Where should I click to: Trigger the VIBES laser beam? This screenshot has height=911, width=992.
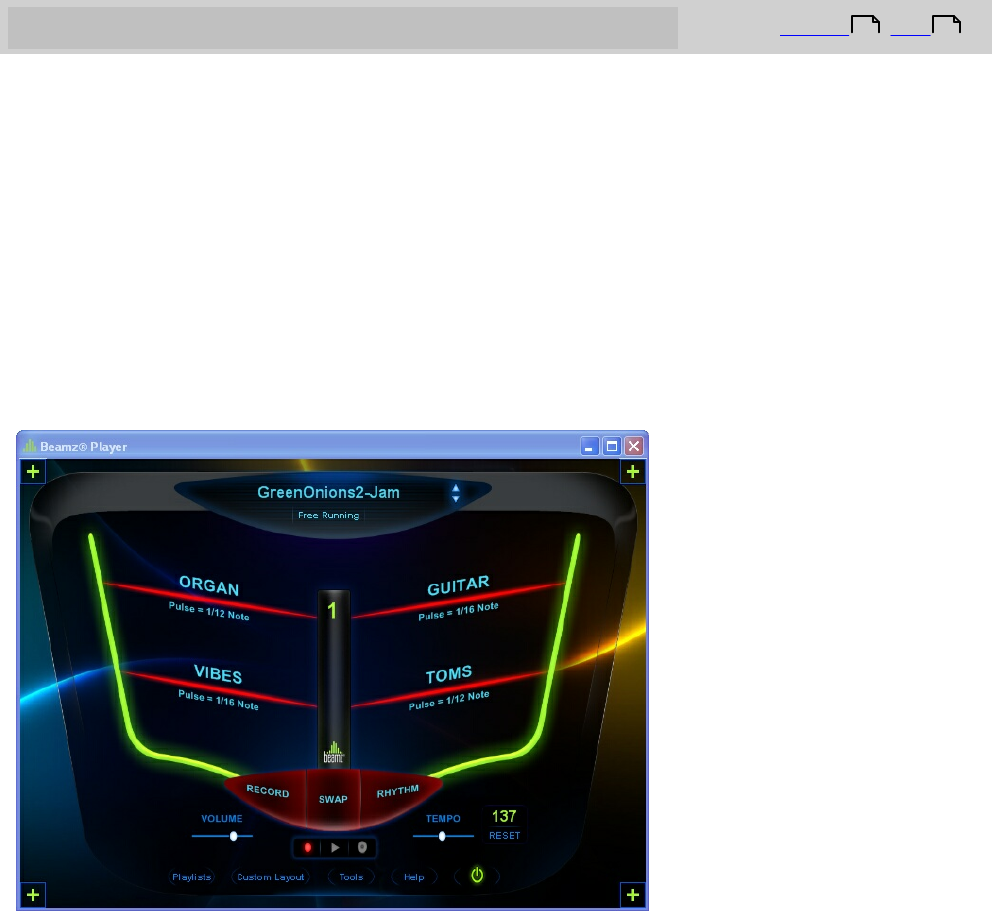[218, 689]
